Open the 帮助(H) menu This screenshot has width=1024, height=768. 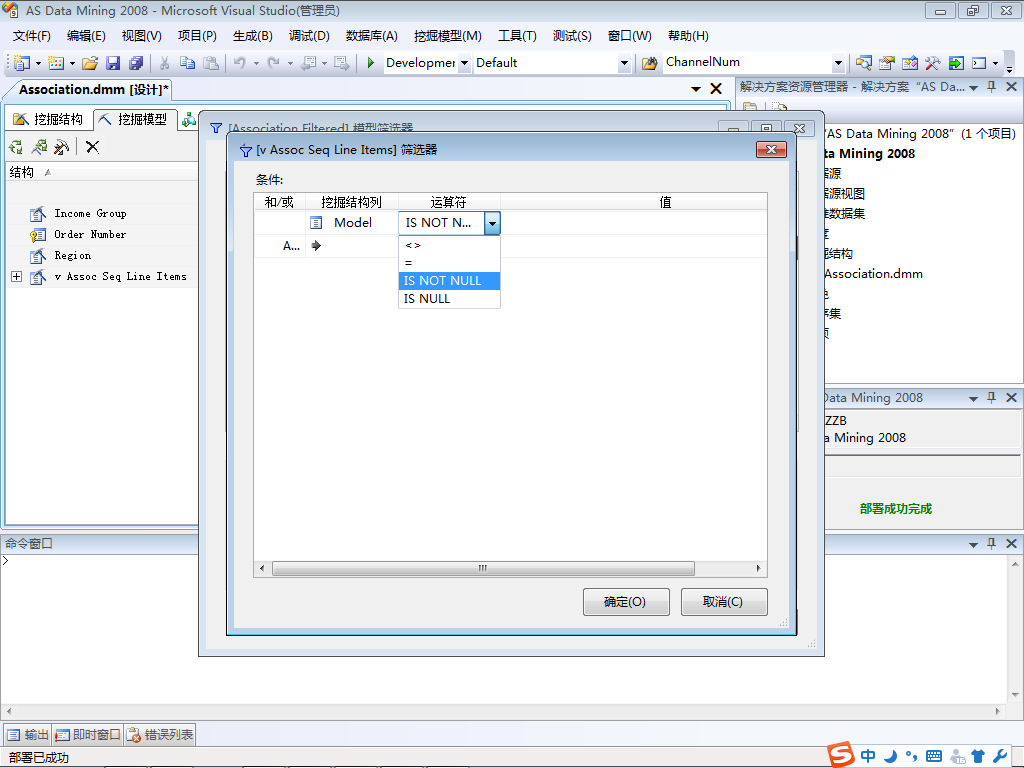point(688,36)
